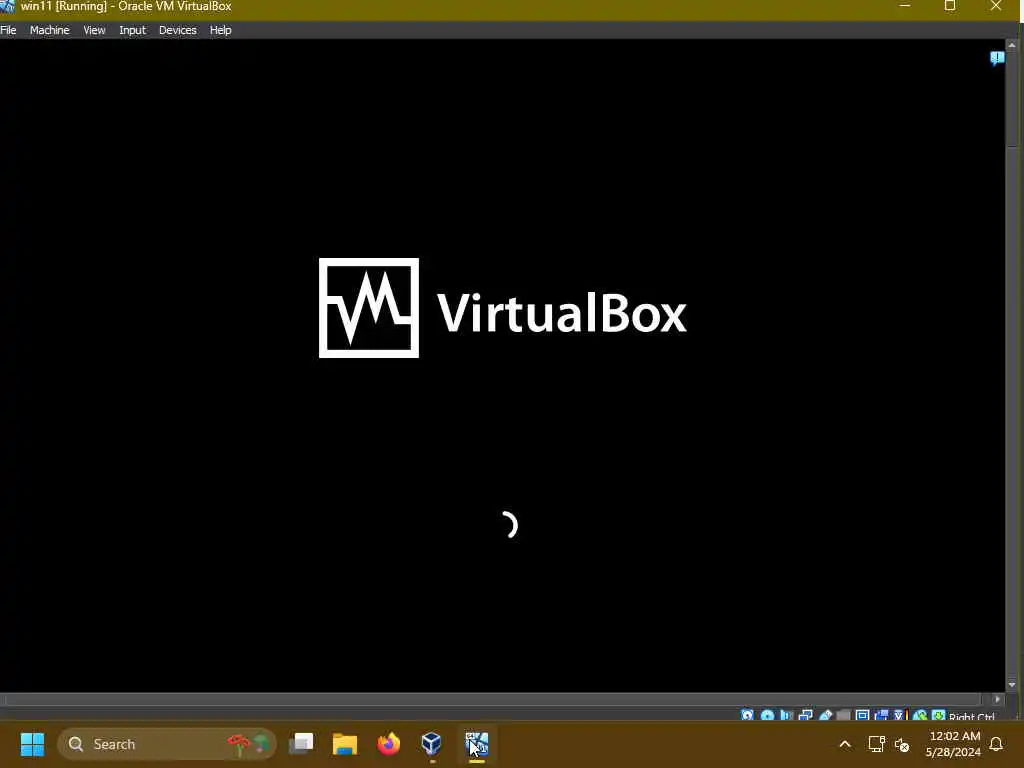Maximize the win11 VirtualBox window
This screenshot has height=768, width=1024.
[x=950, y=6]
